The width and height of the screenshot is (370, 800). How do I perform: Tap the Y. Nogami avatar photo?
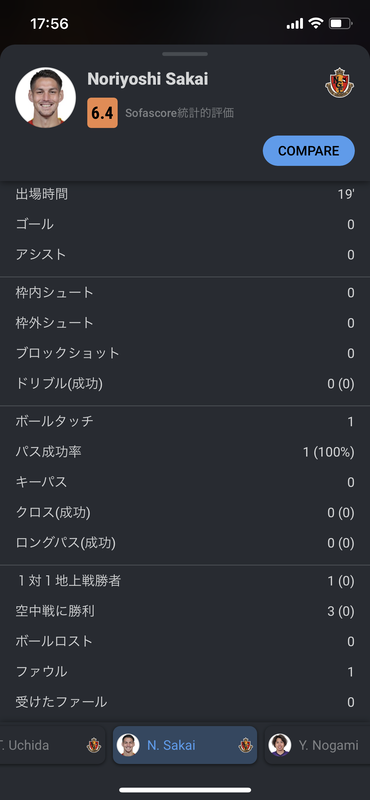(x=280, y=745)
